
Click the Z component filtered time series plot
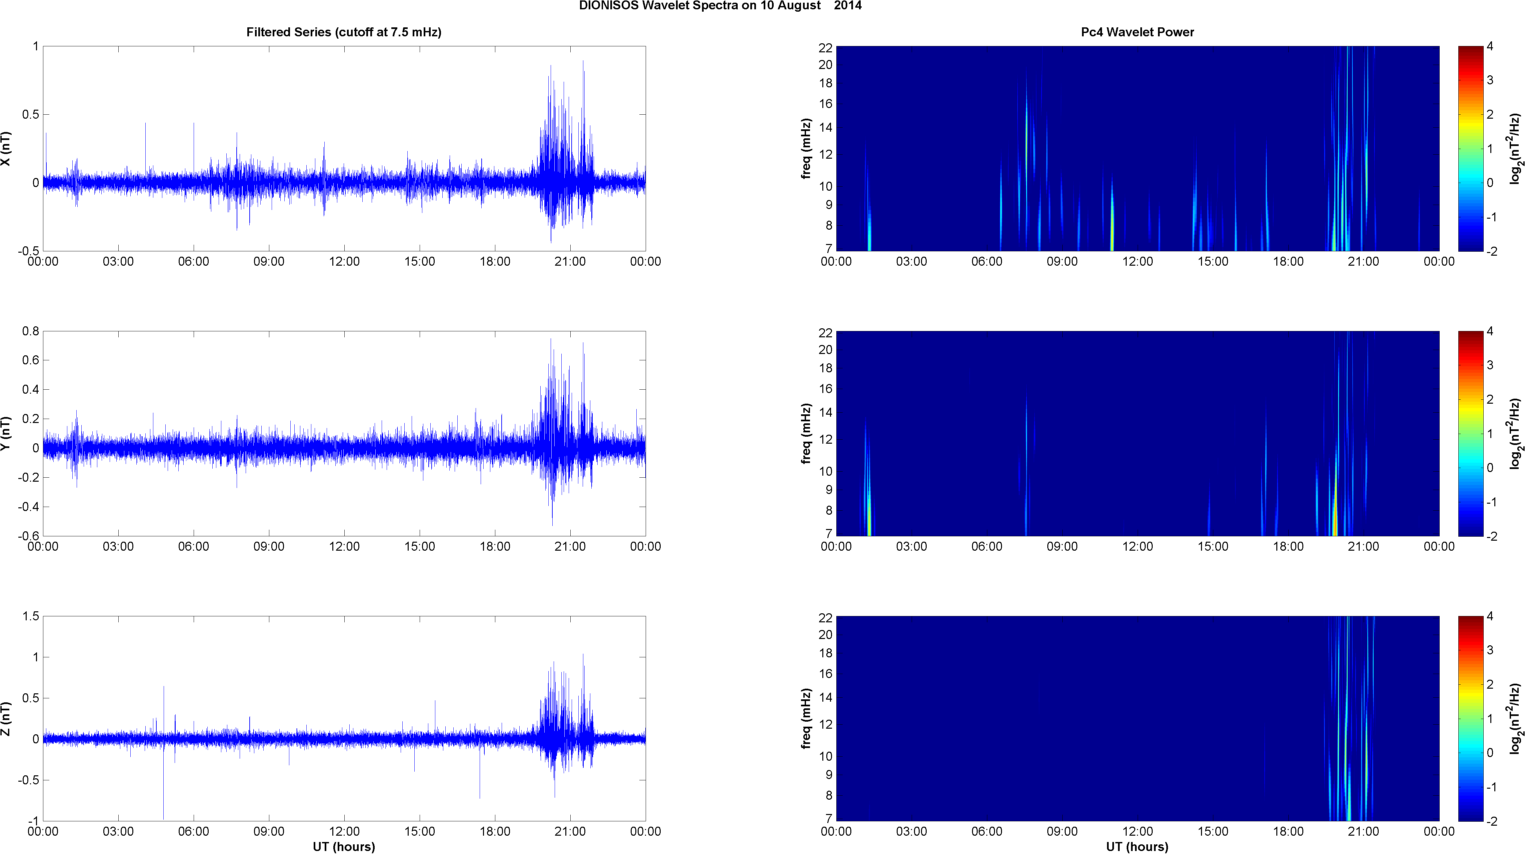tap(344, 718)
